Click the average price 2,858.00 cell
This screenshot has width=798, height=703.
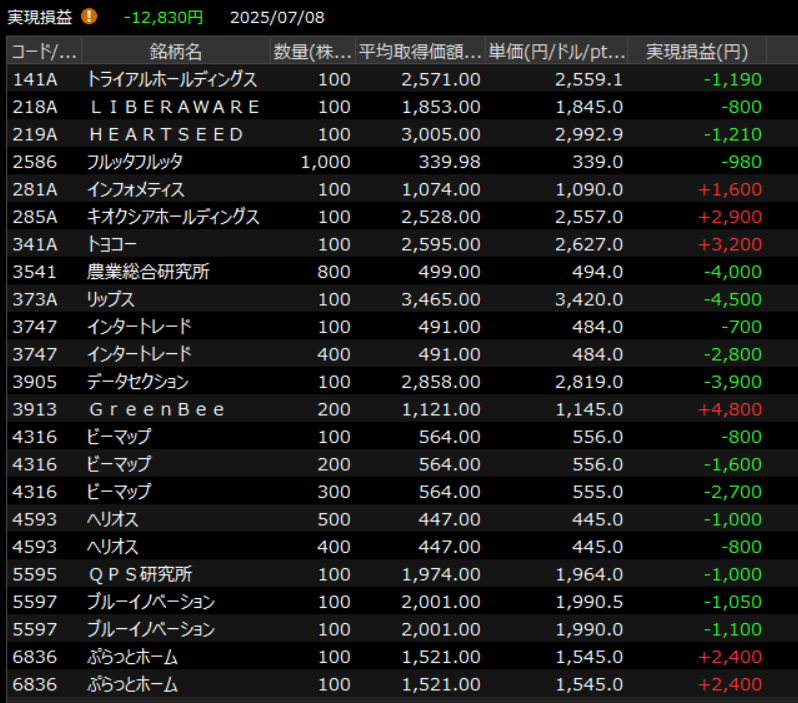(x=441, y=381)
